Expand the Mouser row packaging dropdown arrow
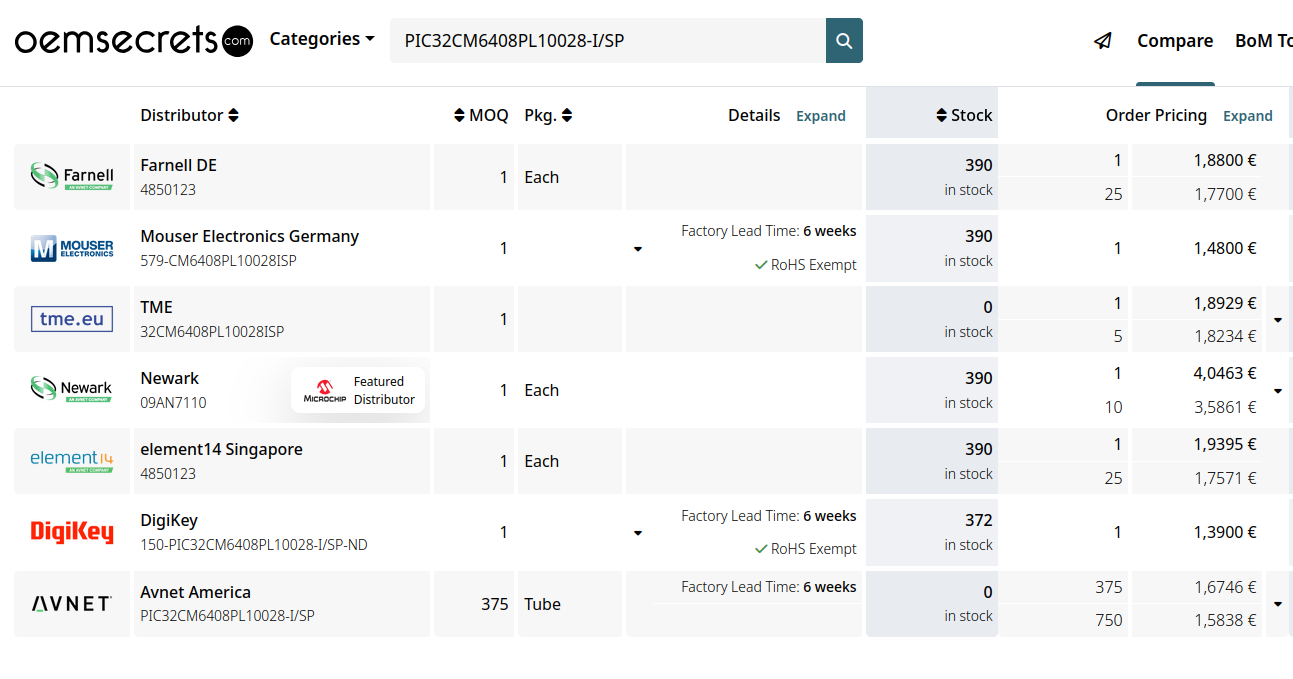Viewport: 1293px width, 679px height. tap(638, 249)
